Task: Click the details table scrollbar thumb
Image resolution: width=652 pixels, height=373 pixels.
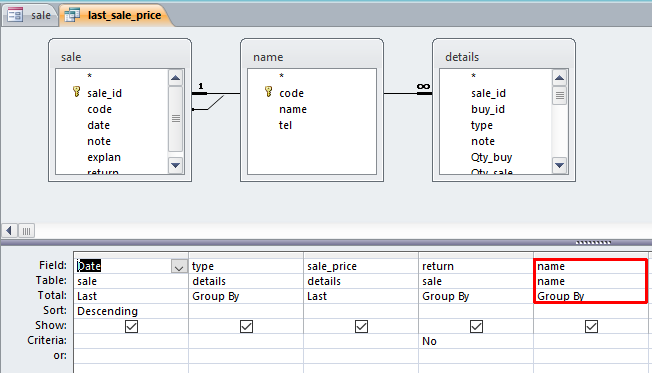Action: point(559,96)
